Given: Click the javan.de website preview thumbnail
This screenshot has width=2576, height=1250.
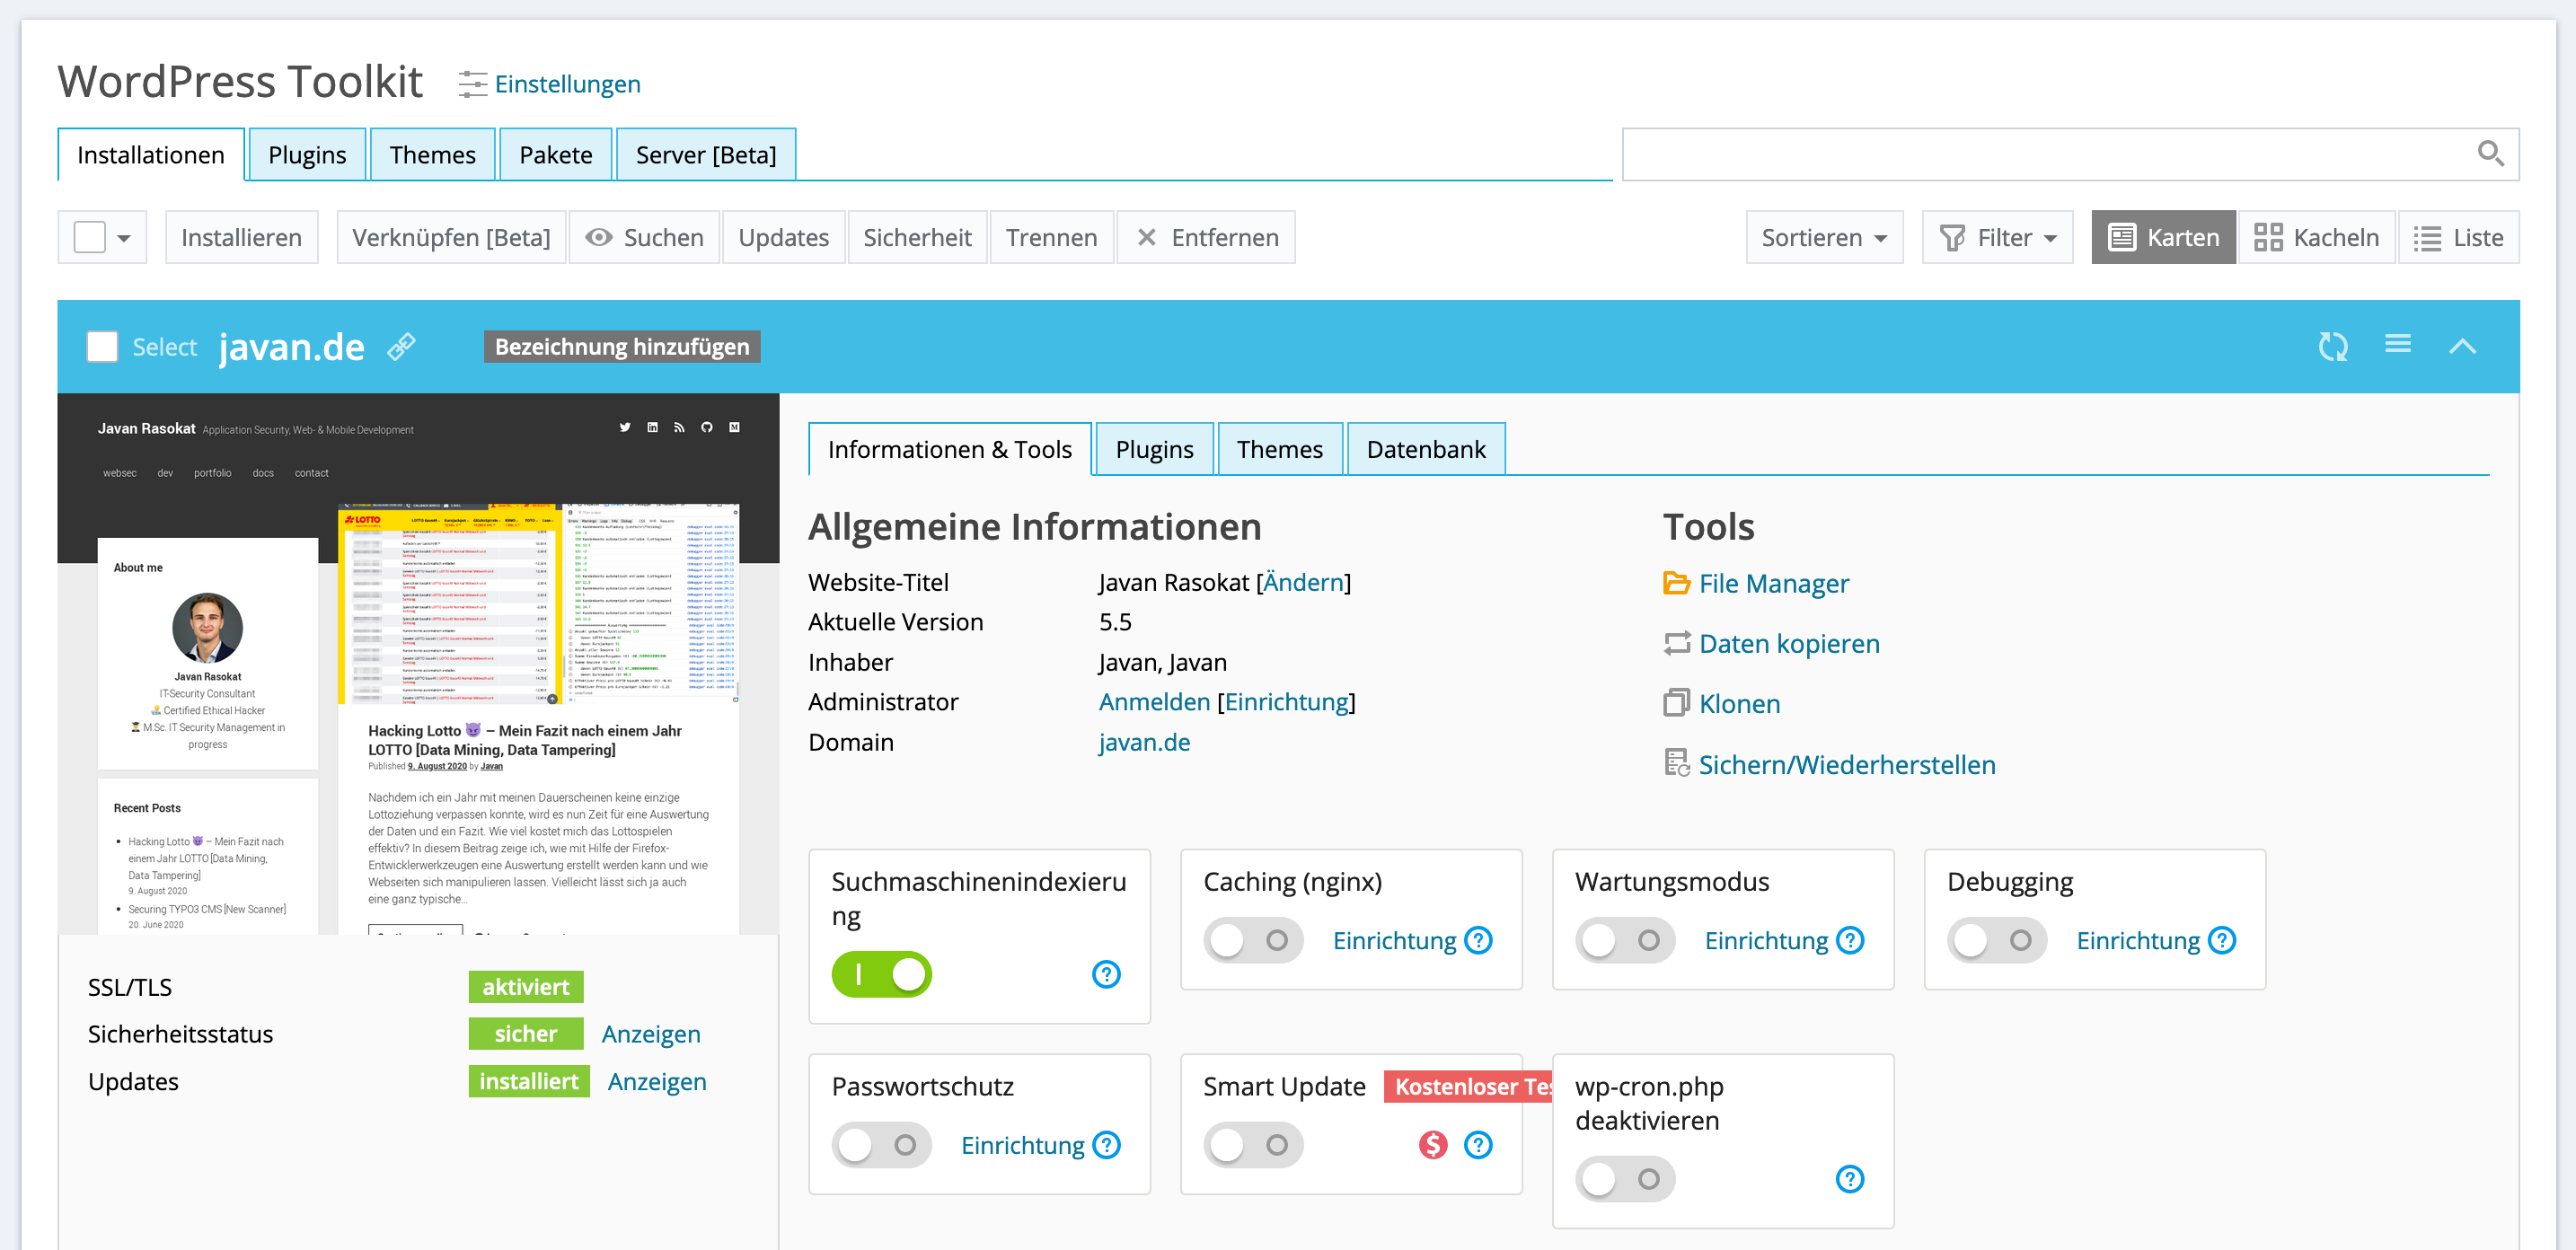Looking at the screenshot, I should 418,664.
